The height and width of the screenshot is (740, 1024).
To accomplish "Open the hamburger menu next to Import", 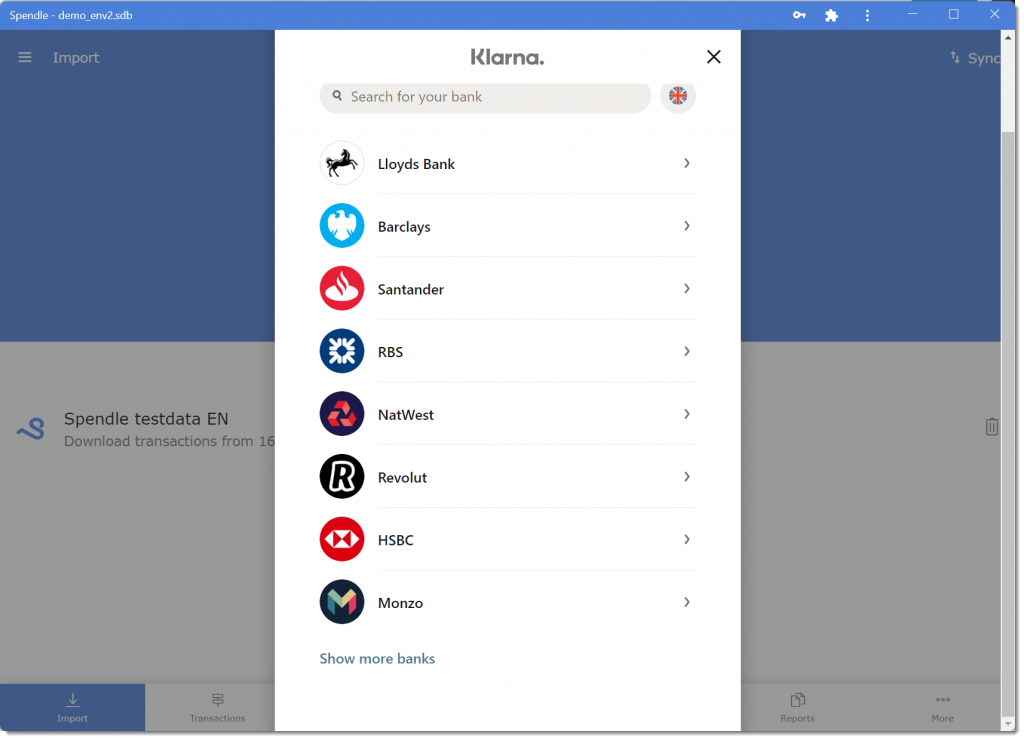I will 25,57.
